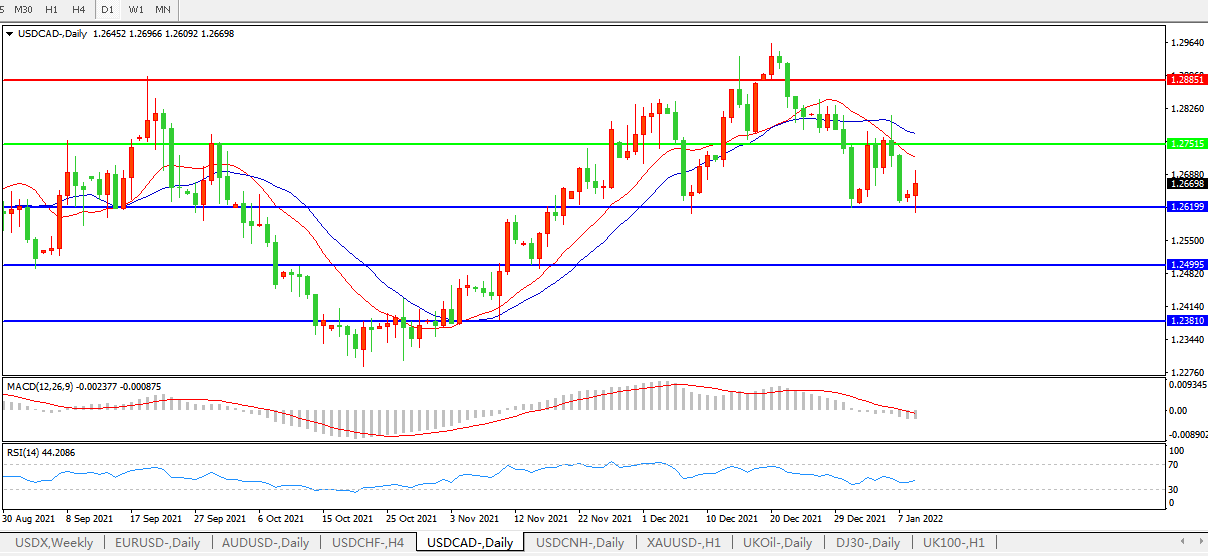Switch to the MN monthly timeframe
Viewport: 1208px width, 556px height.
[163, 10]
